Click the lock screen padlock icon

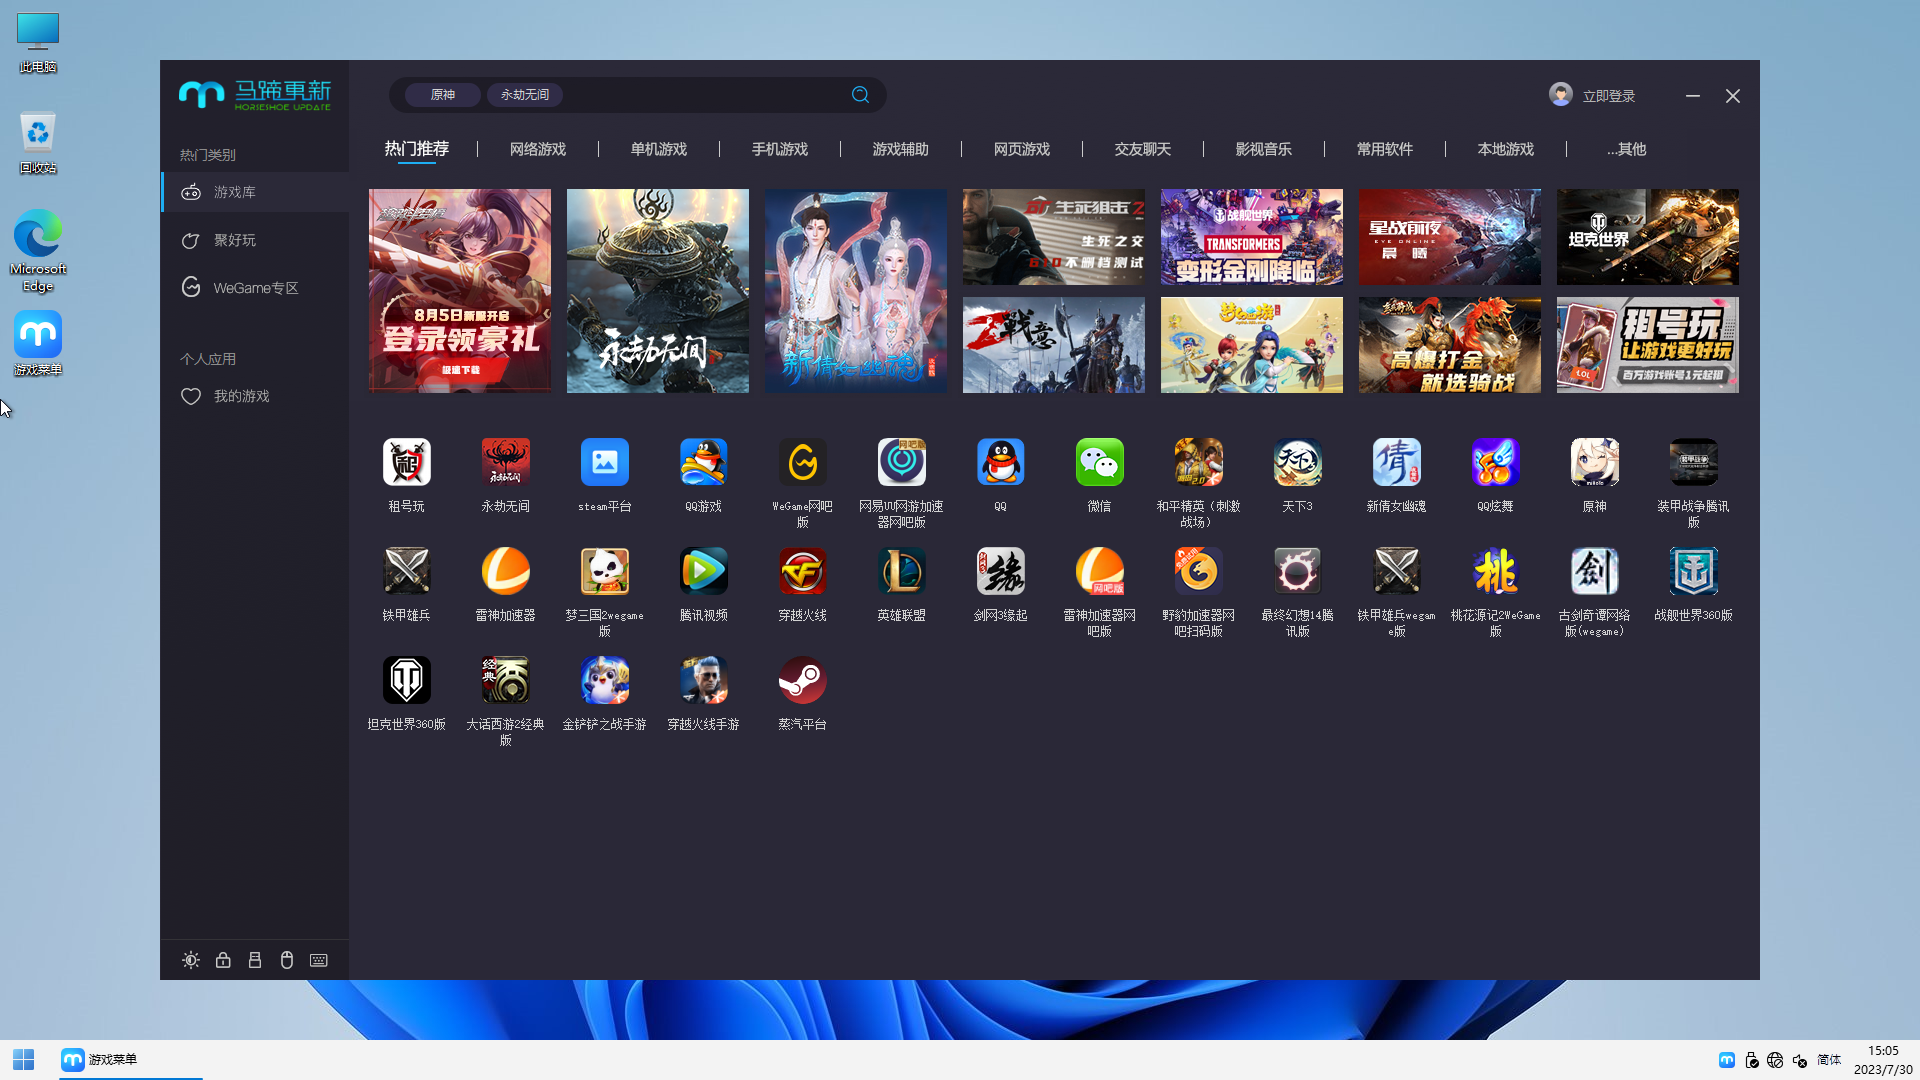223,960
